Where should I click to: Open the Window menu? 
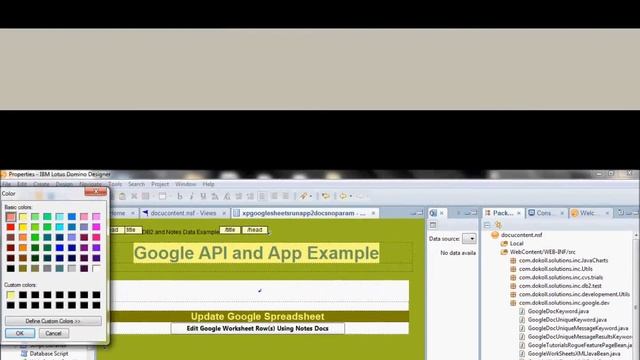pyautogui.click(x=186, y=184)
